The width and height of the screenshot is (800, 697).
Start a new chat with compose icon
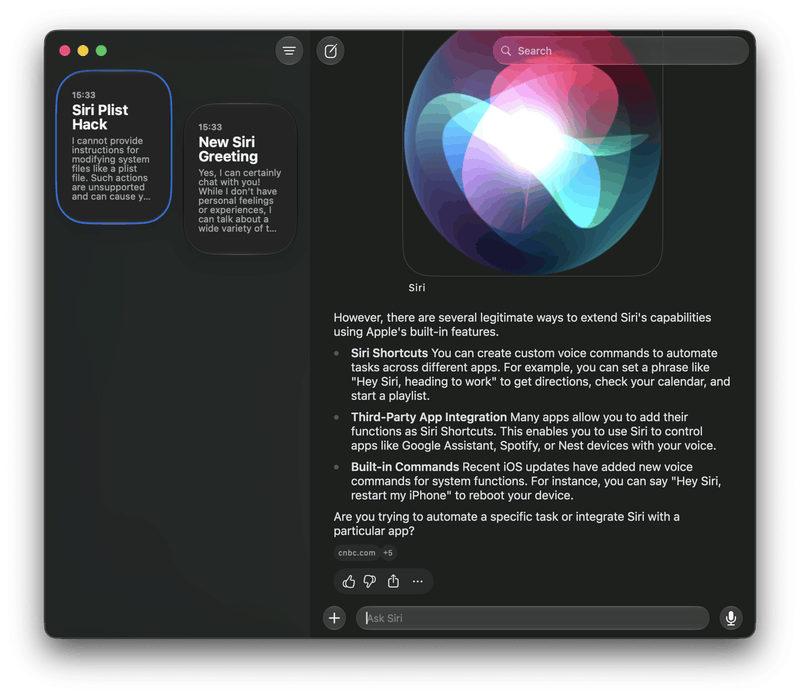(331, 51)
